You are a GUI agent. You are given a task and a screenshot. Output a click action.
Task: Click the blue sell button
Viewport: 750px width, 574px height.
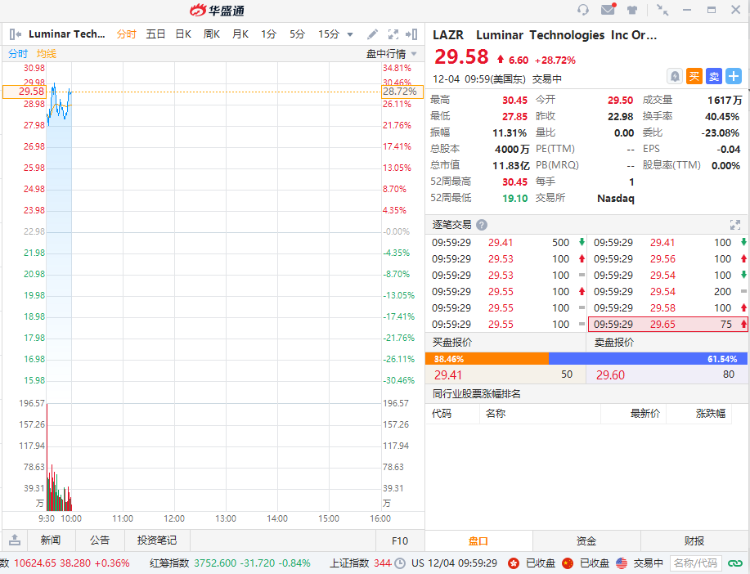(x=714, y=76)
